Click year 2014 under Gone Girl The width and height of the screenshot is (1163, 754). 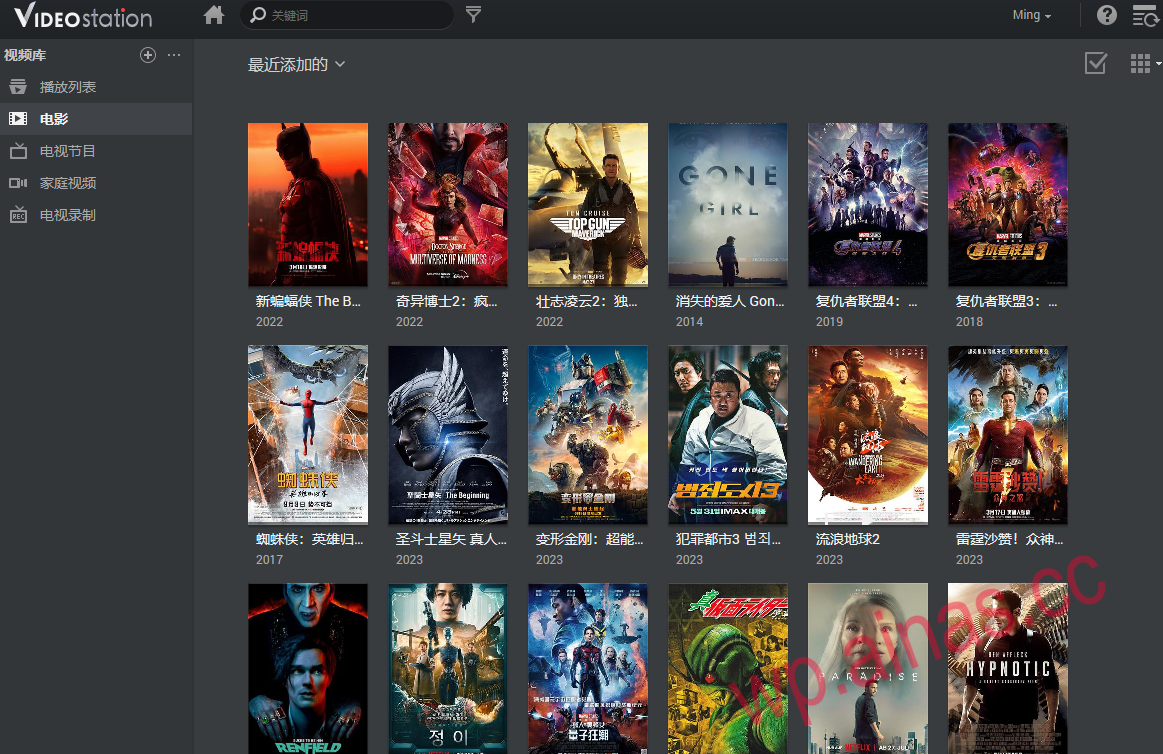(x=689, y=322)
